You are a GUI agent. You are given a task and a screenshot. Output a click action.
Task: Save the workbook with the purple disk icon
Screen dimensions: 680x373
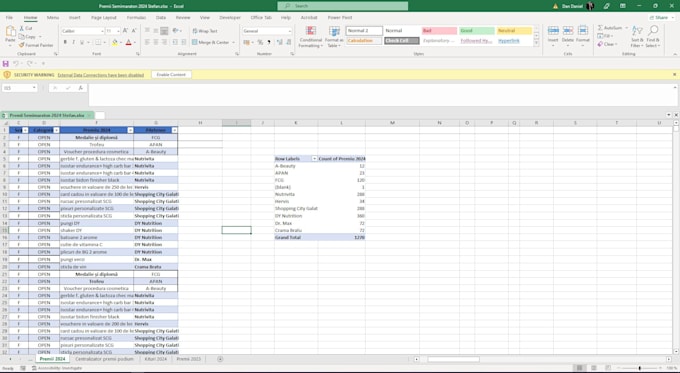point(6,63)
